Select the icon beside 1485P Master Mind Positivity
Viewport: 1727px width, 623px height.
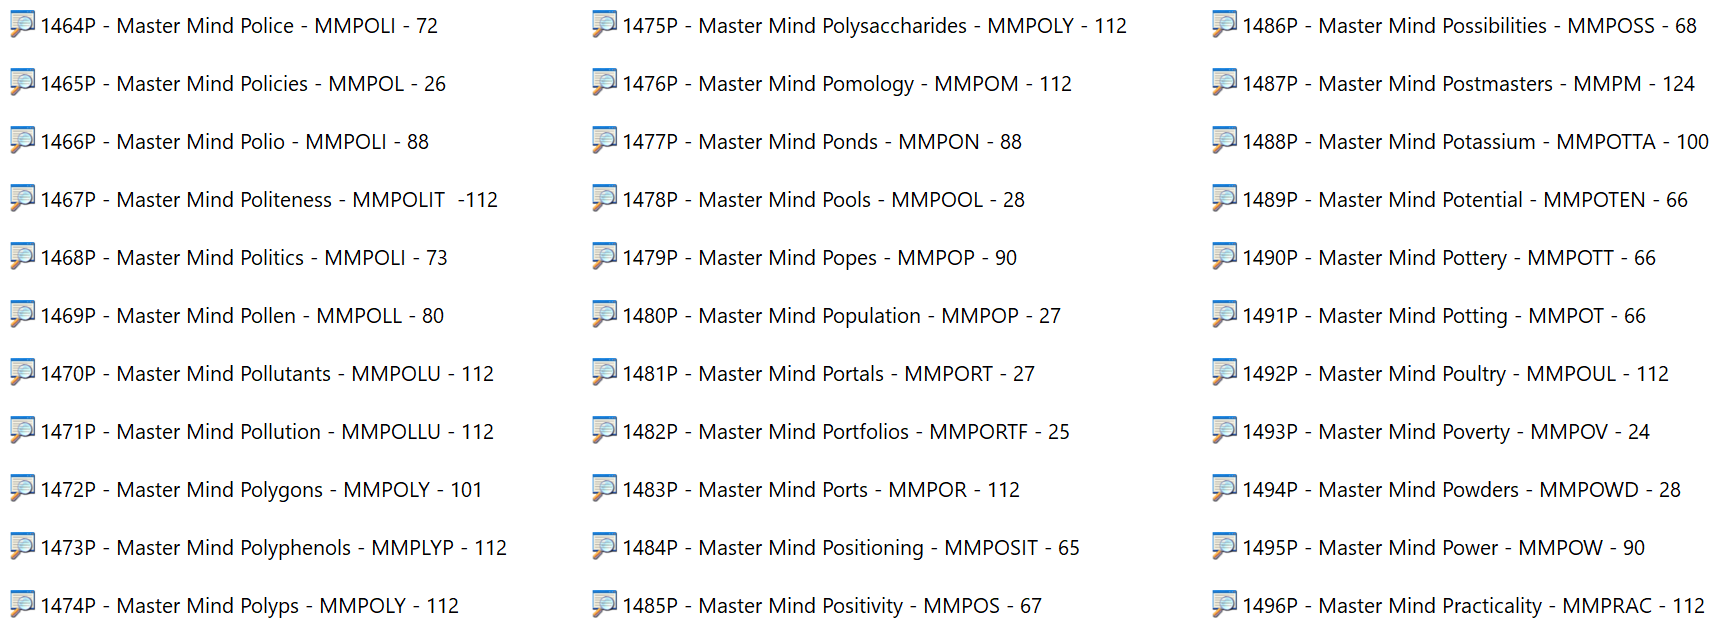pyautogui.click(x=604, y=604)
